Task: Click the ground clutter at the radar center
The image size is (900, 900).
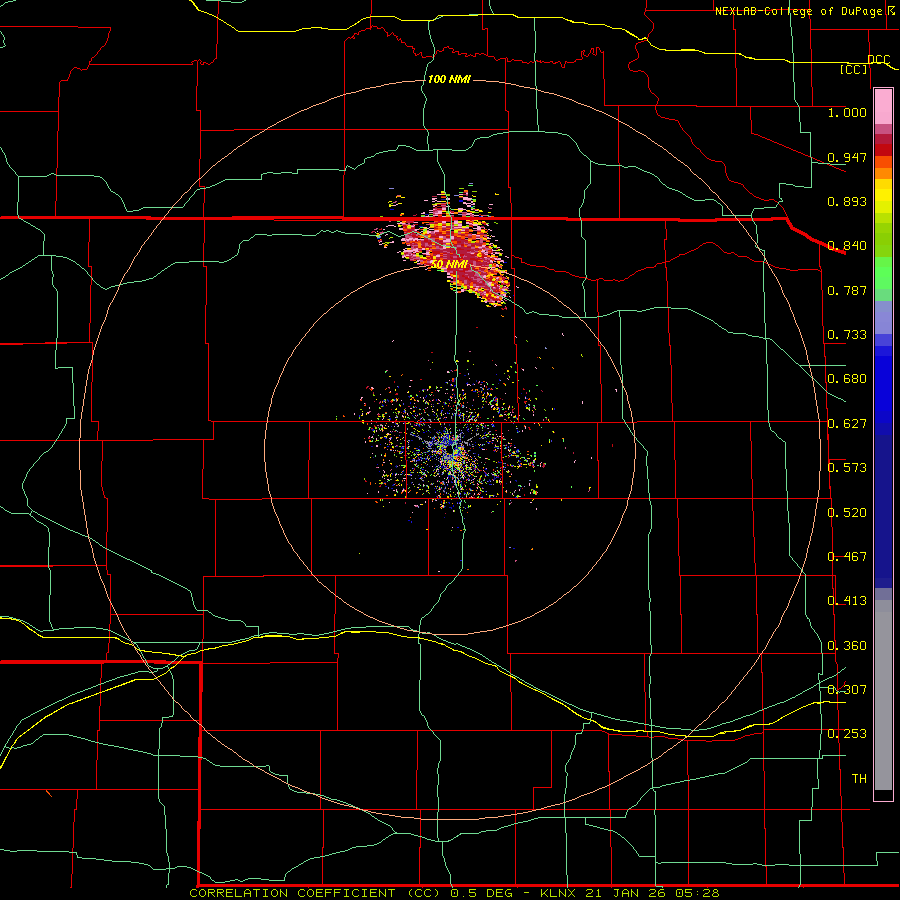Action: (x=453, y=451)
